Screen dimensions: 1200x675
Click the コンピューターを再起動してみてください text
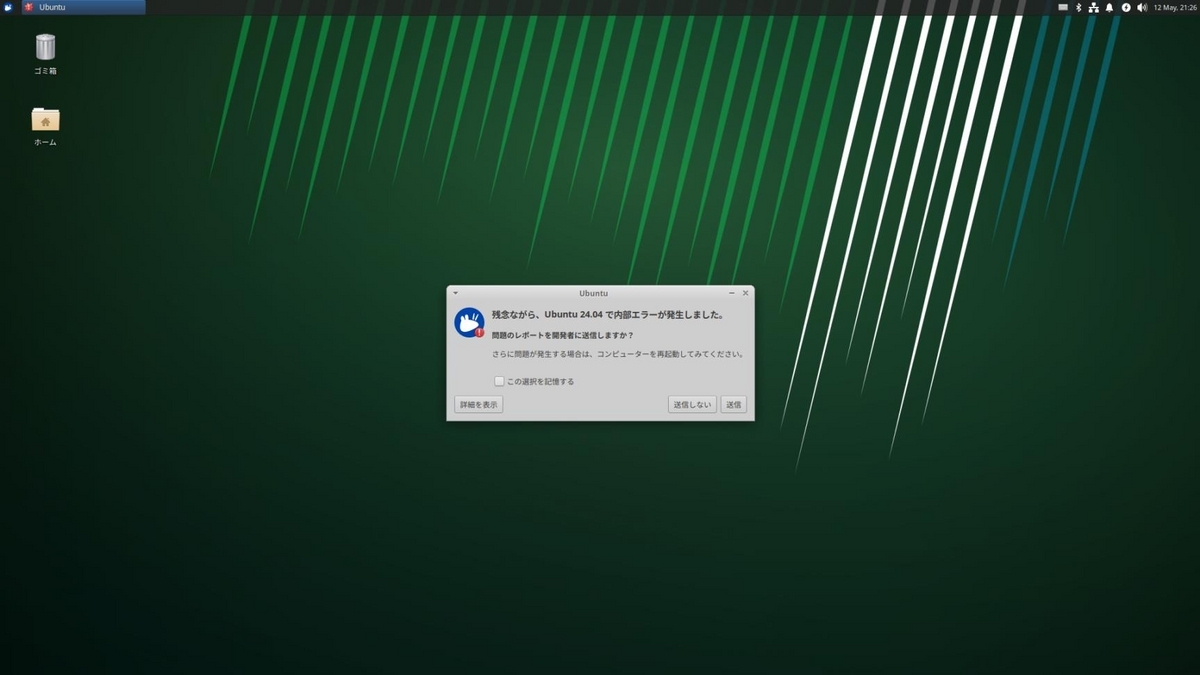tap(670, 354)
